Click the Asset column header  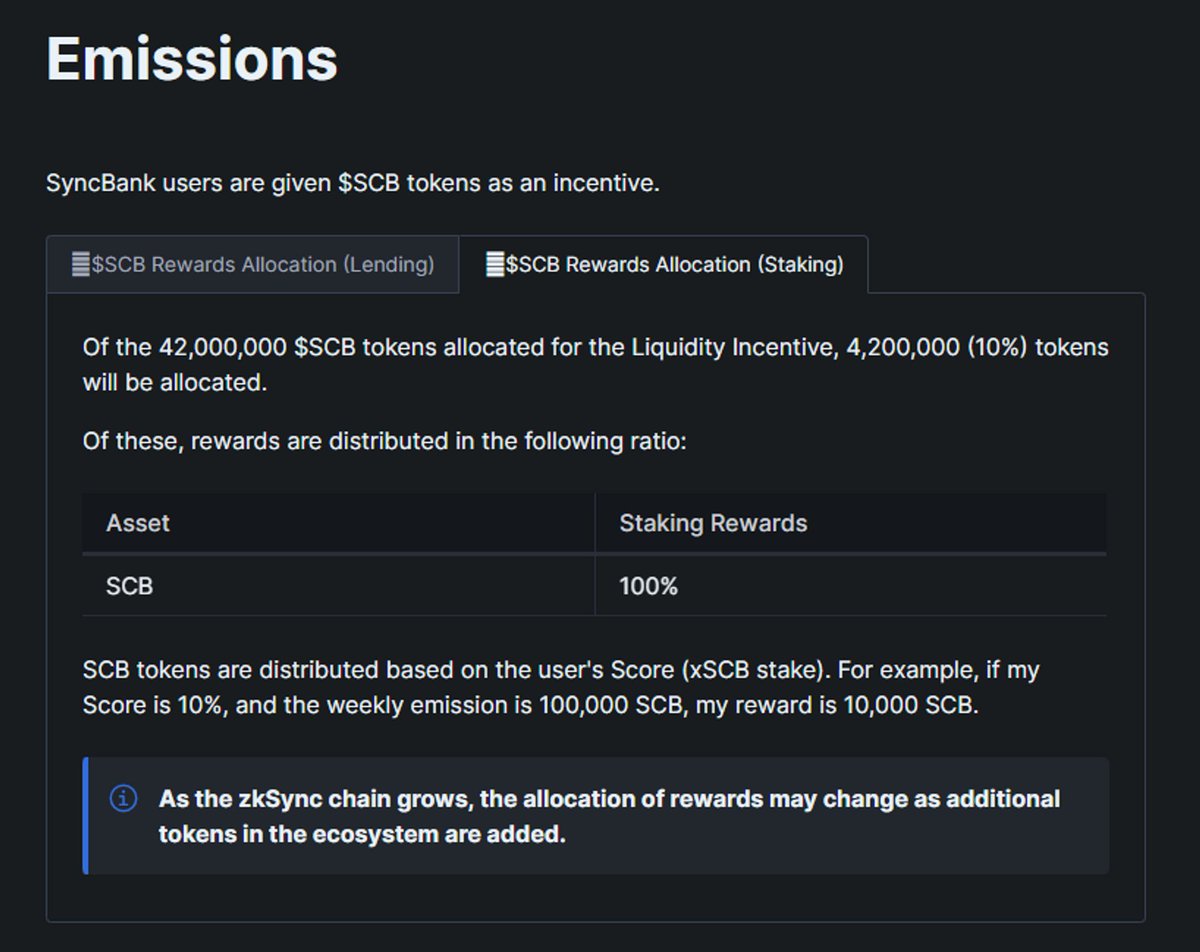point(338,523)
